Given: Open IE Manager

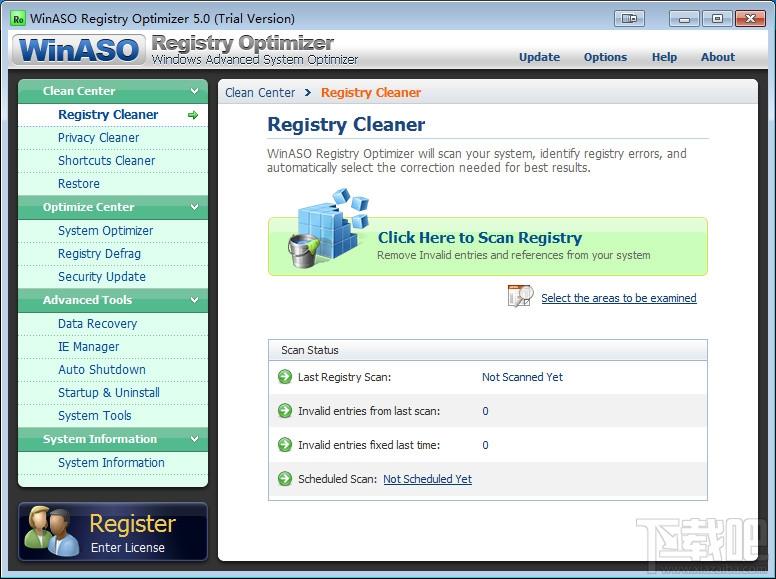Looking at the screenshot, I should 113,347.
